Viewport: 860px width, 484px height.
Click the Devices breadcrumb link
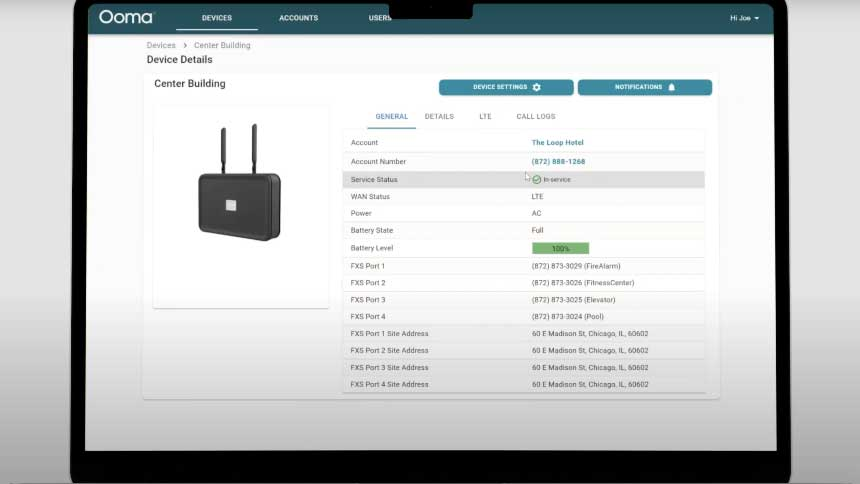tap(161, 45)
